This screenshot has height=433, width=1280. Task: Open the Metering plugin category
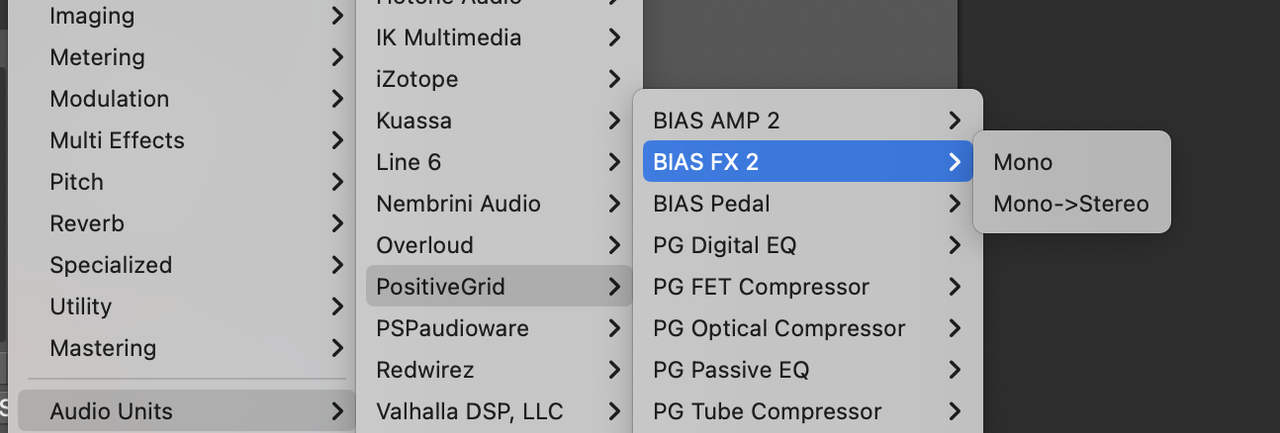(187, 57)
